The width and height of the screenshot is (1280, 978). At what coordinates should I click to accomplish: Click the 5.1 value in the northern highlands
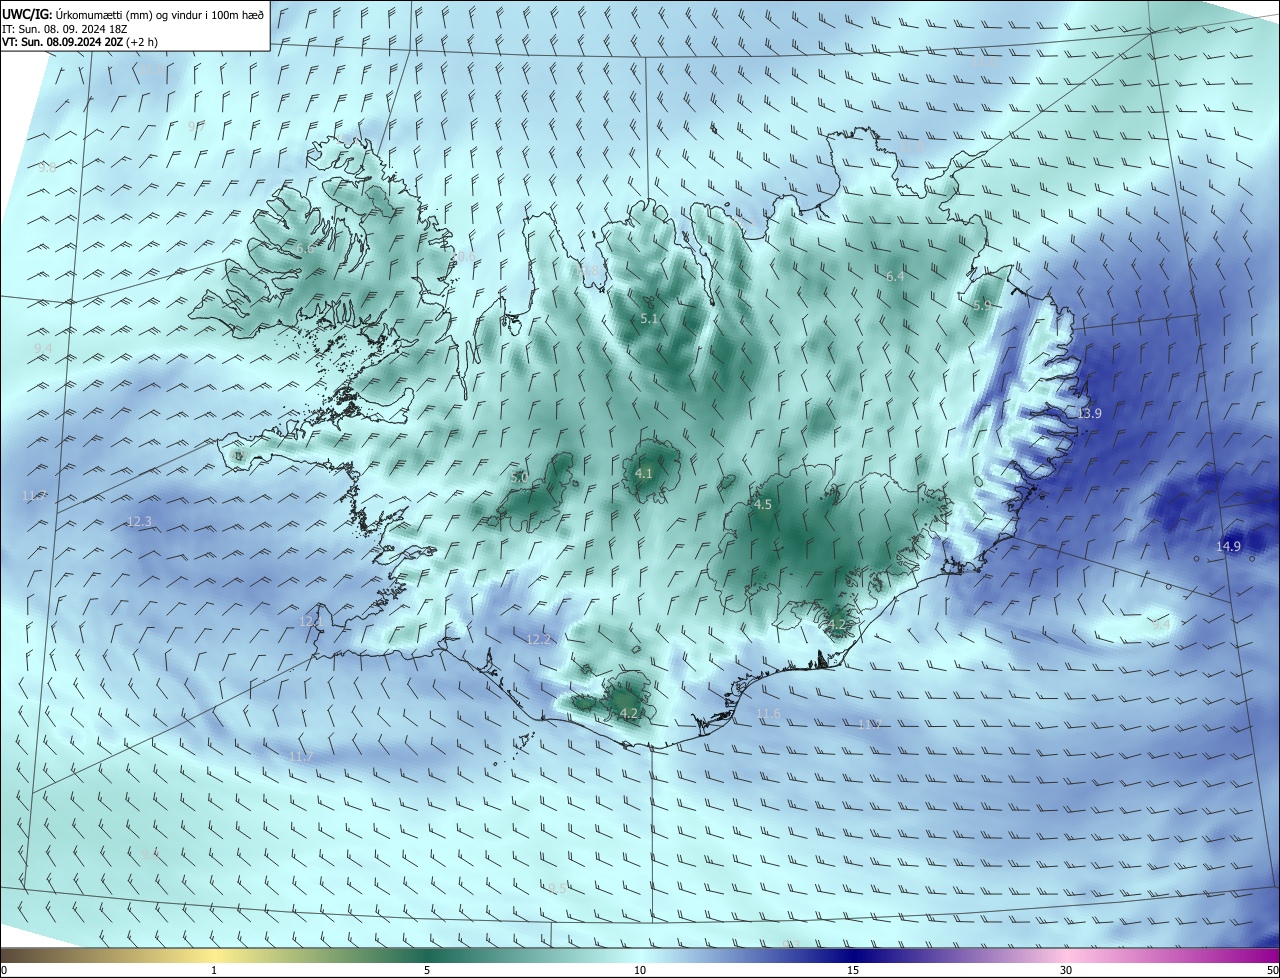[x=649, y=319]
